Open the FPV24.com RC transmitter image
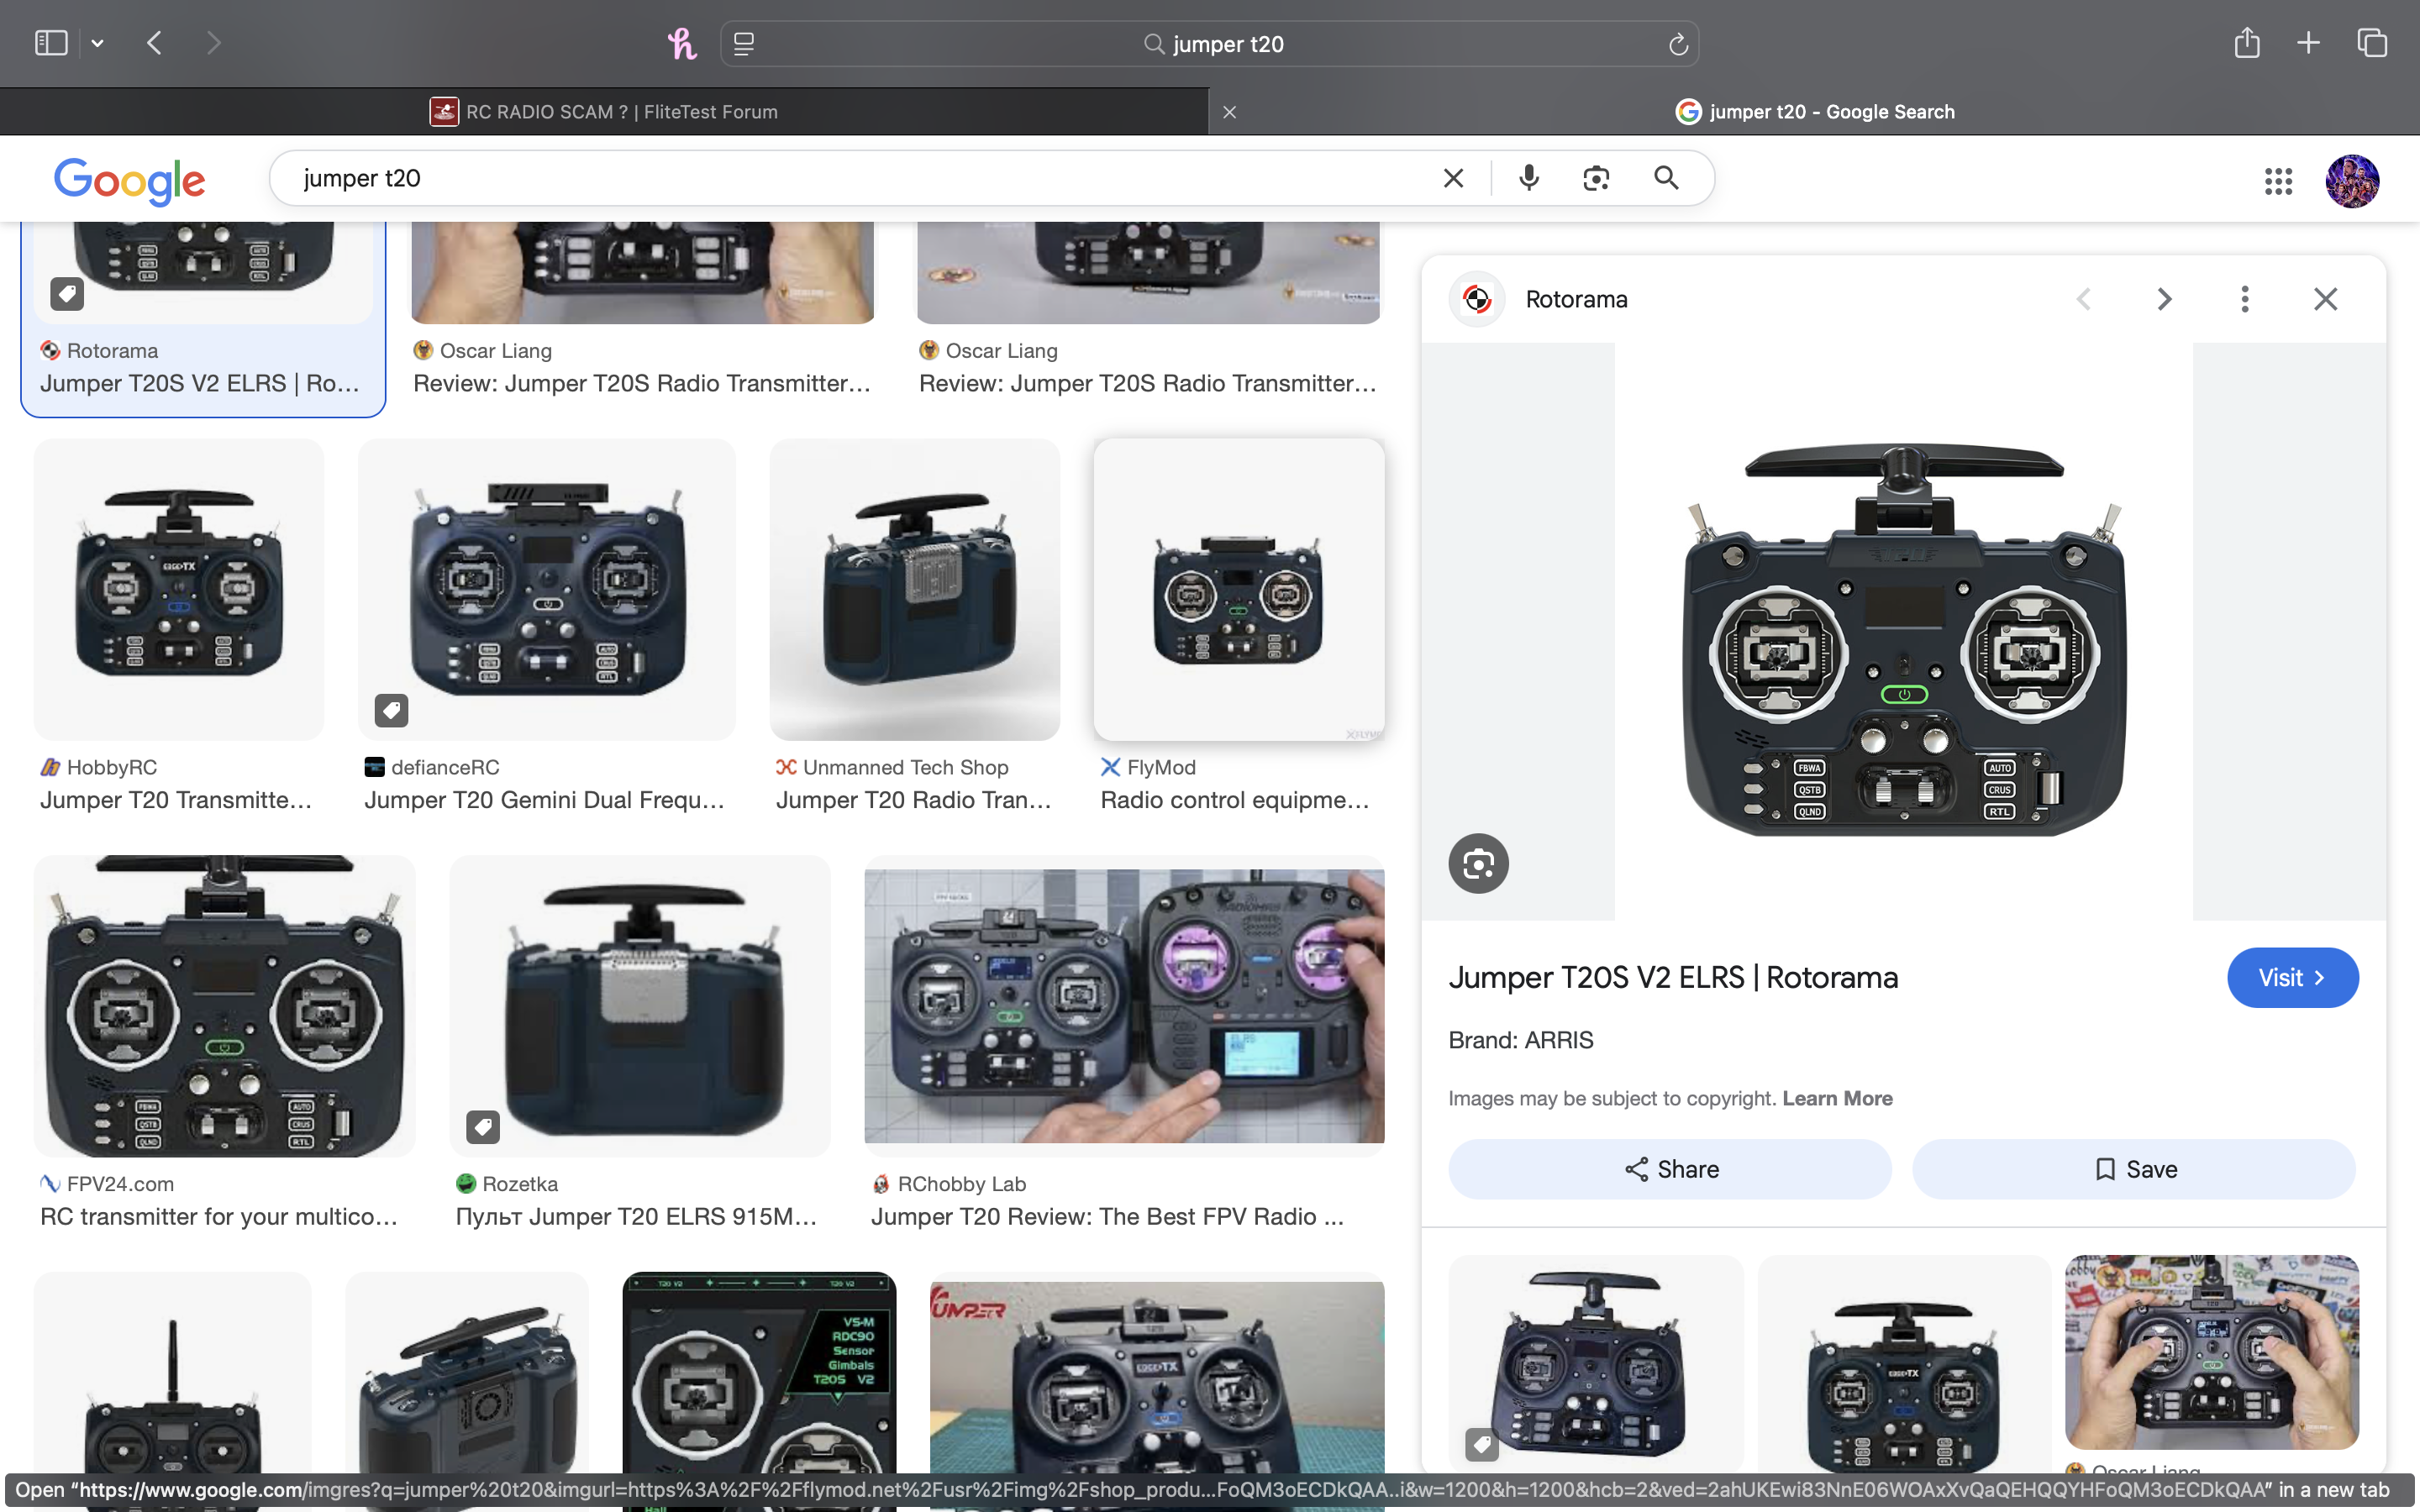This screenshot has width=2420, height=1512. [x=224, y=1006]
